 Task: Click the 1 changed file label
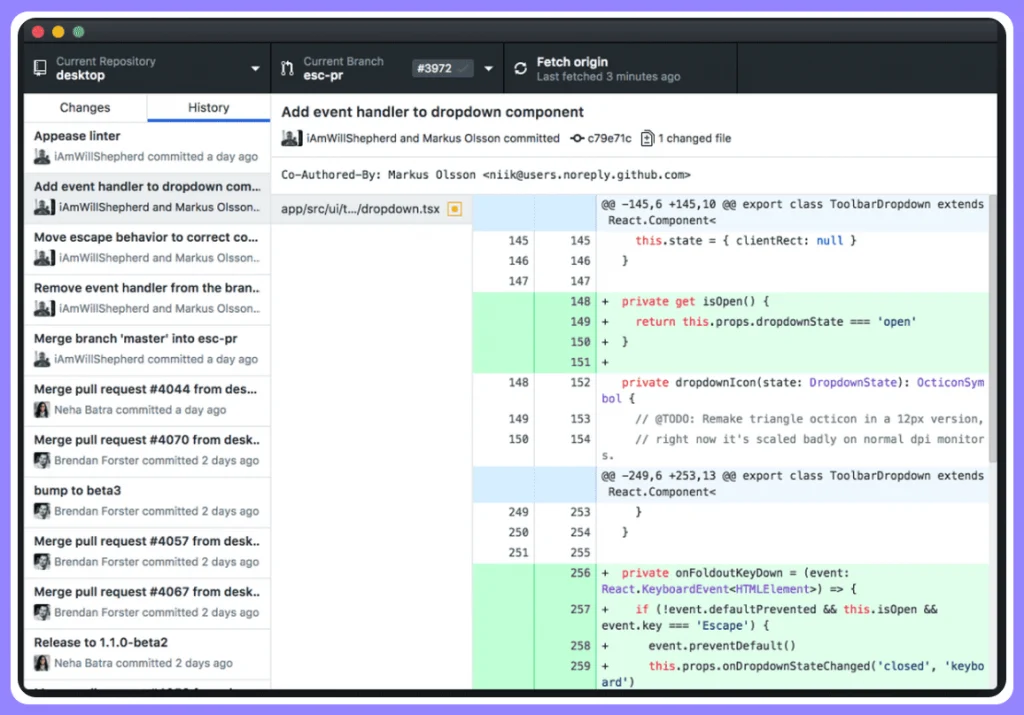pos(694,138)
